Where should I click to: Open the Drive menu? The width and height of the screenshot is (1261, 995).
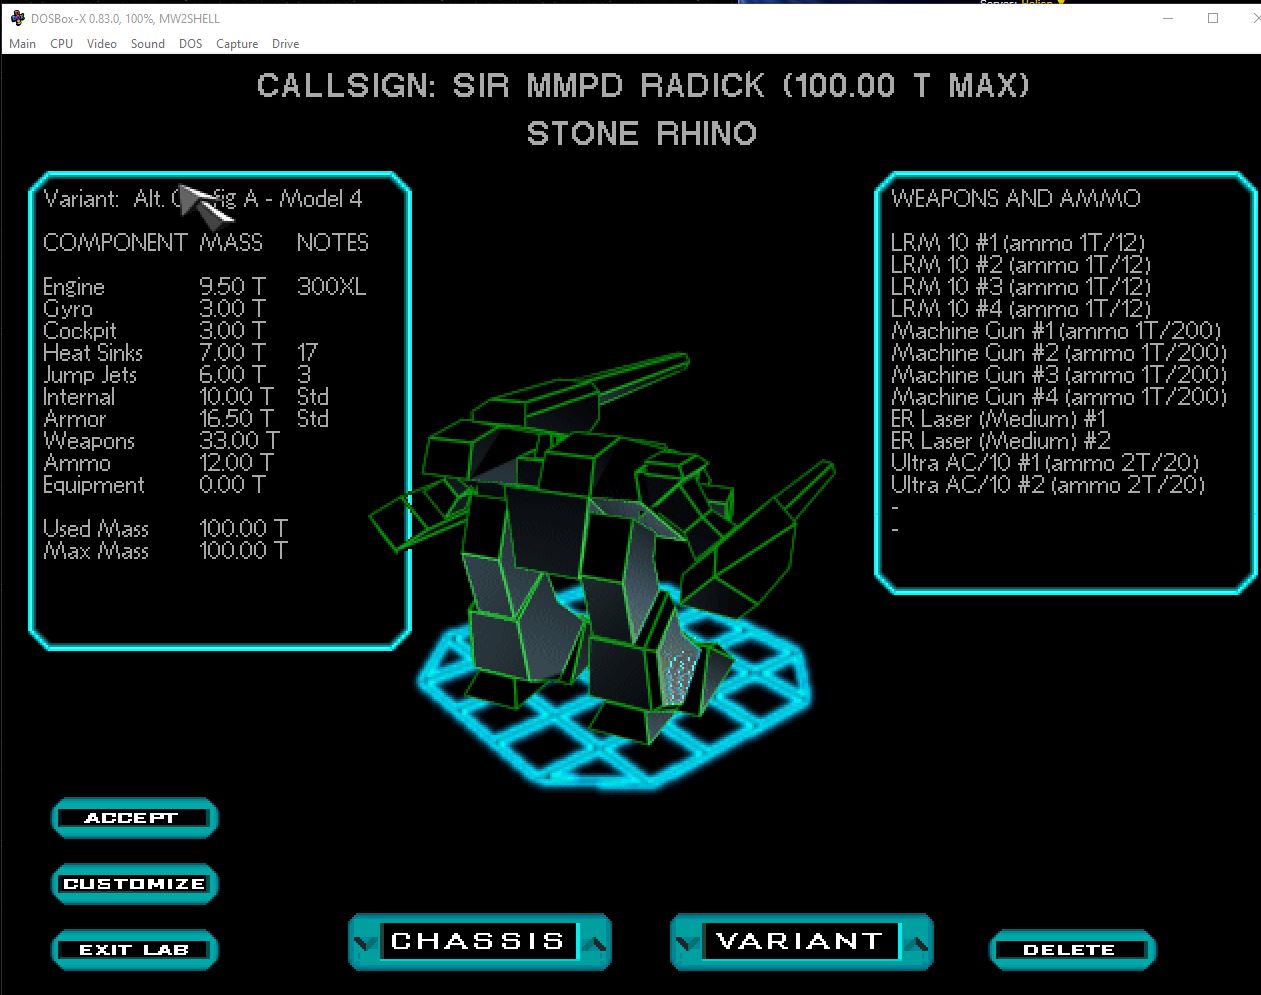pyautogui.click(x=285, y=44)
